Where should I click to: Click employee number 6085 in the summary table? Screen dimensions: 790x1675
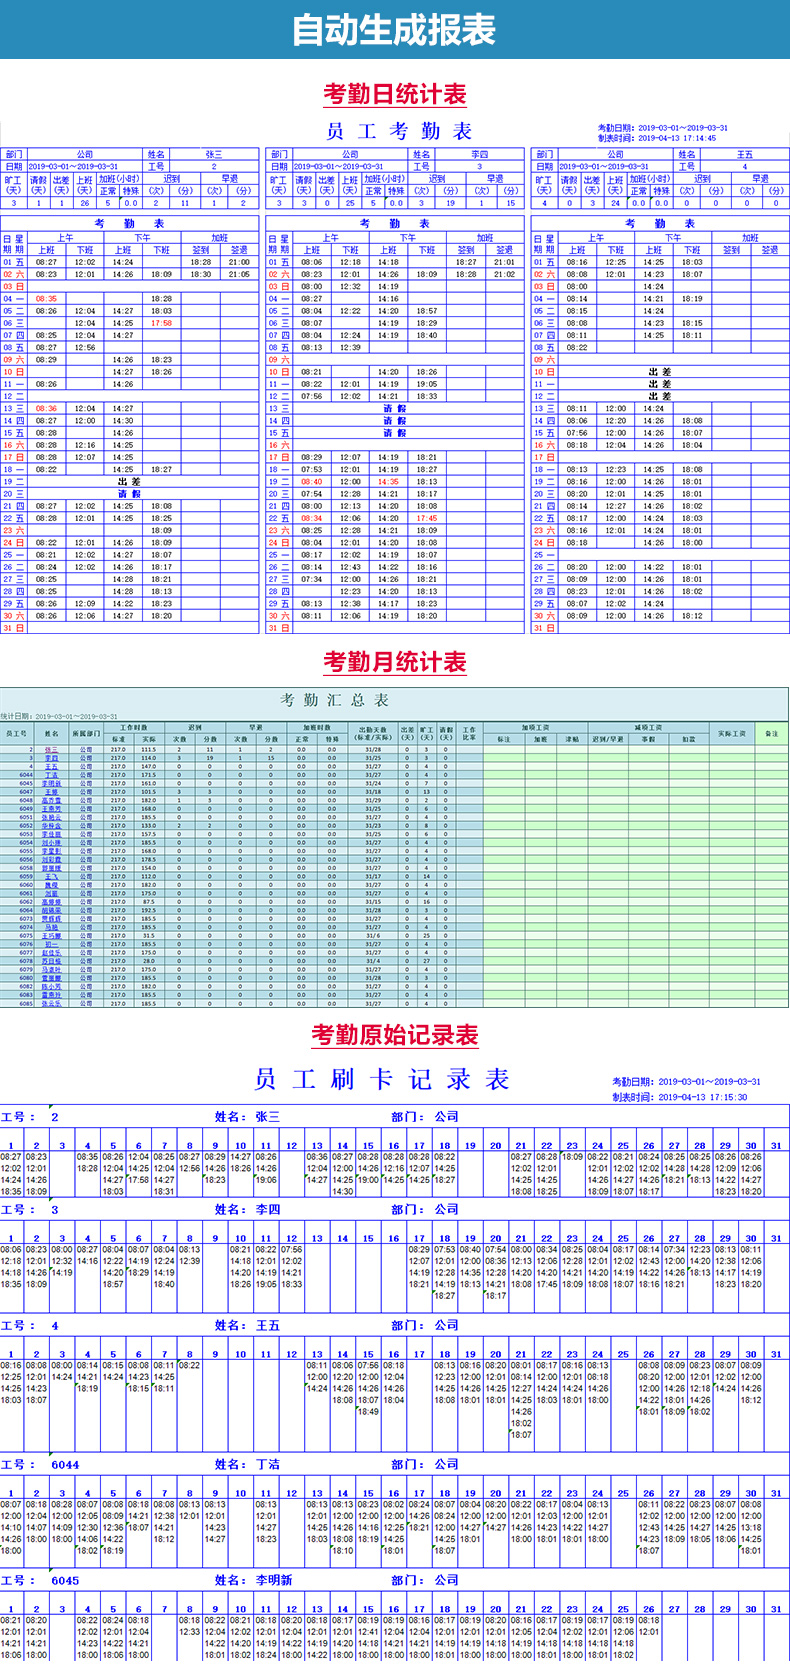tap(25, 1003)
